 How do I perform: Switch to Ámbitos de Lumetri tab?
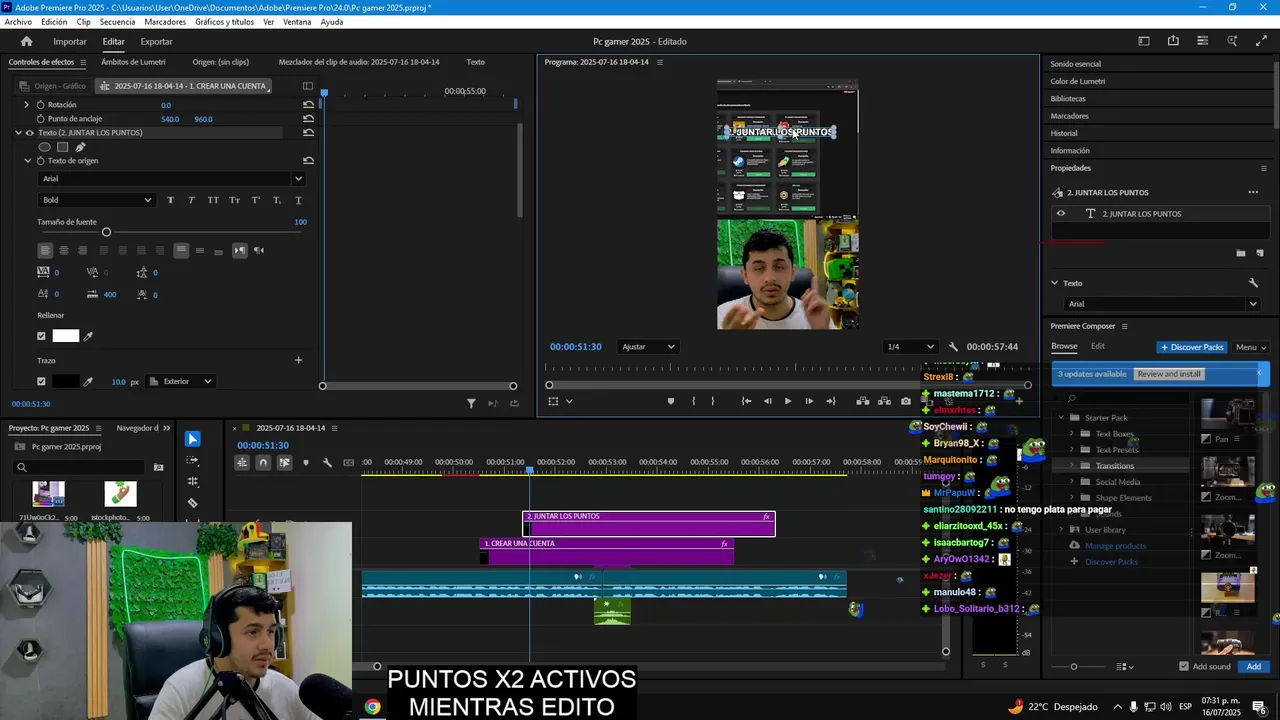tap(133, 62)
